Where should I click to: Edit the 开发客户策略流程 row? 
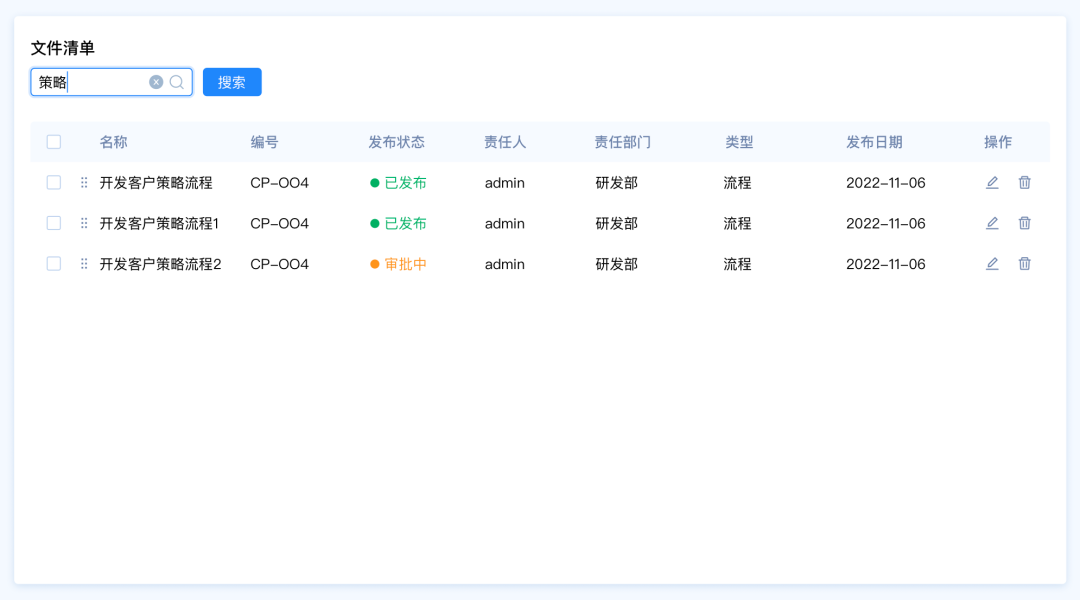992,182
